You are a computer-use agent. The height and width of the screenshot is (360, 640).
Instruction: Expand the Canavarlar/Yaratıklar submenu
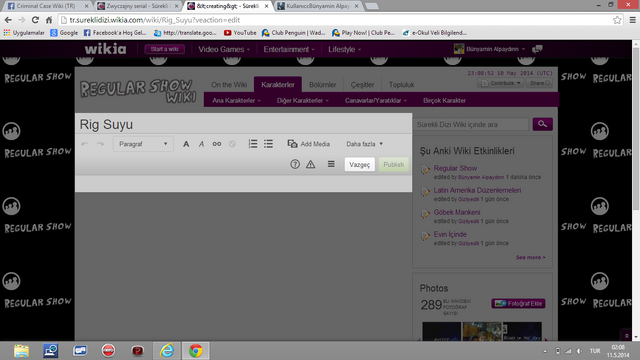(x=376, y=100)
